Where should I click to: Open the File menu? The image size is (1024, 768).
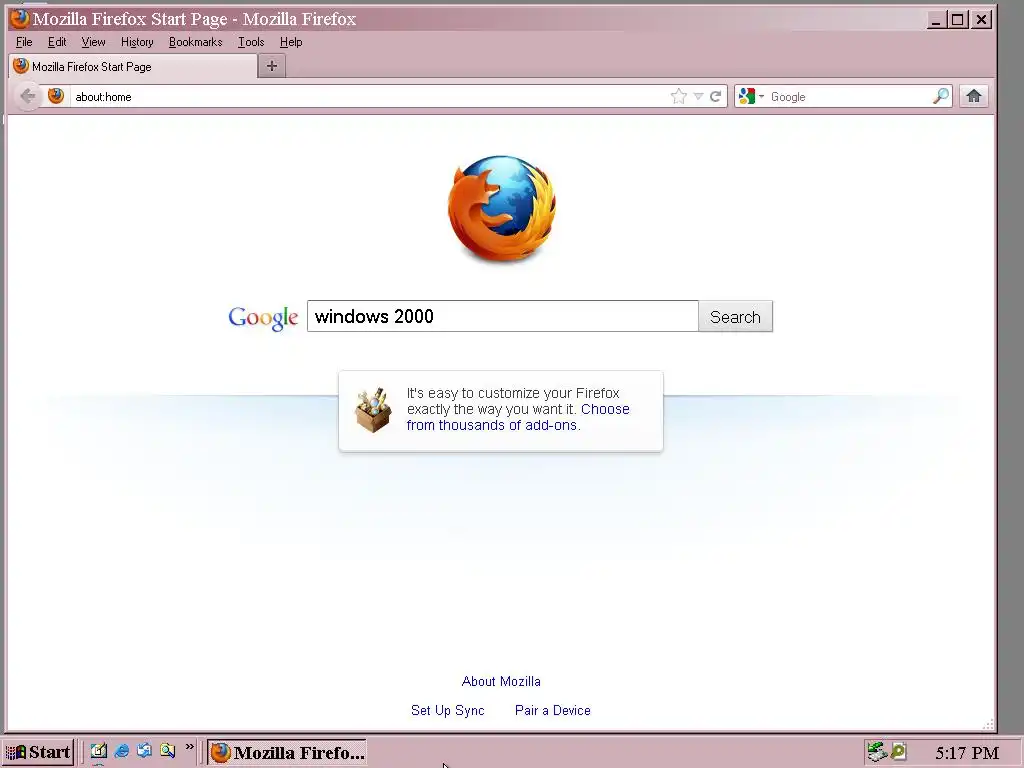coord(24,42)
